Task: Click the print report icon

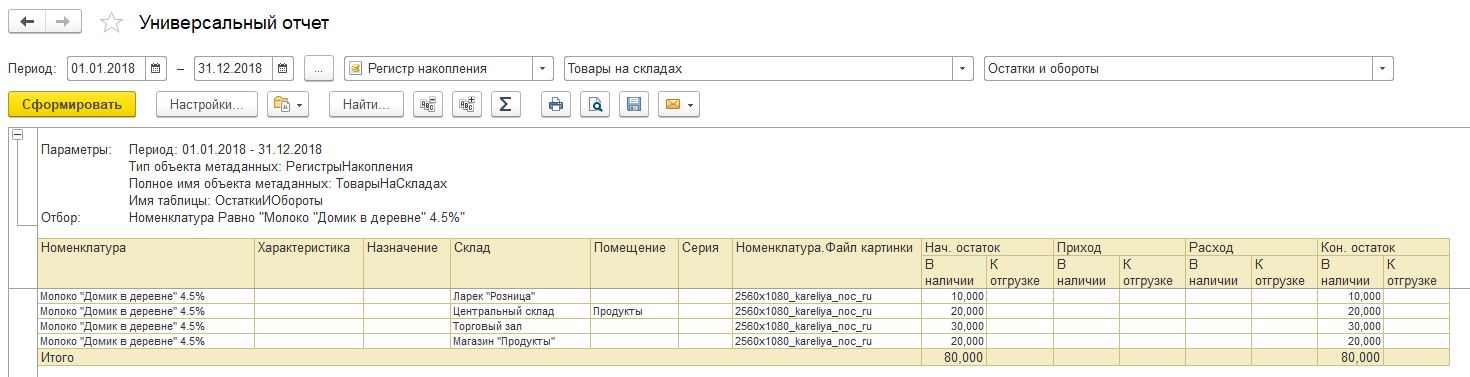Action: 556,104
